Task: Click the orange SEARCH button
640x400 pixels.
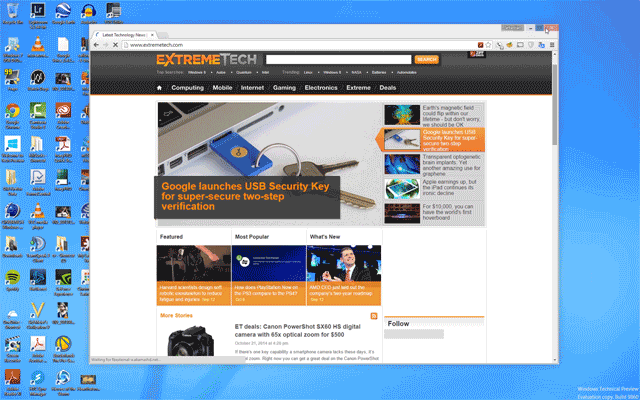Action: (x=427, y=60)
